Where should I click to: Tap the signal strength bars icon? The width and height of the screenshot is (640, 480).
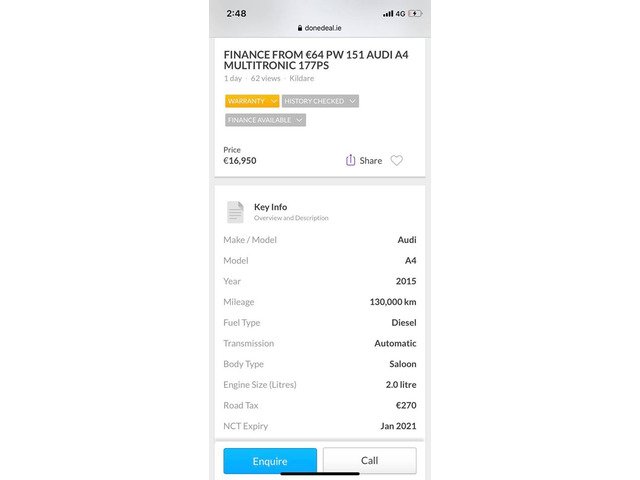click(388, 13)
